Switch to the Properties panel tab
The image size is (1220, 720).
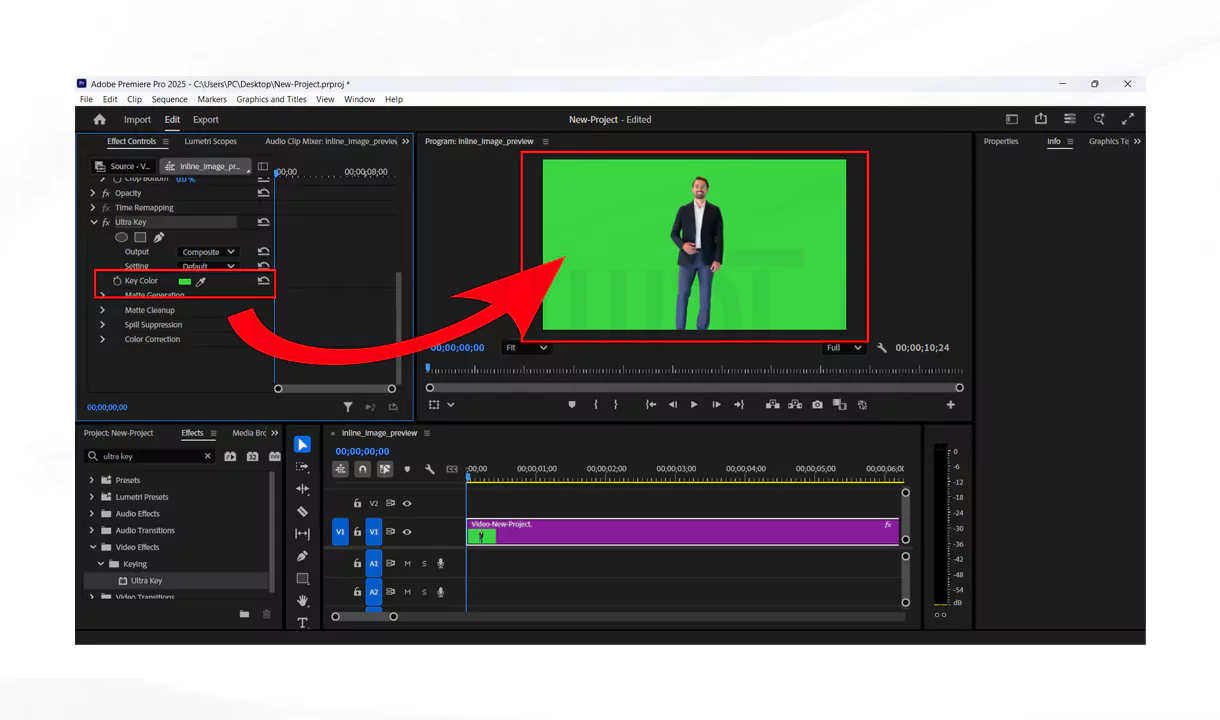(x=1001, y=141)
